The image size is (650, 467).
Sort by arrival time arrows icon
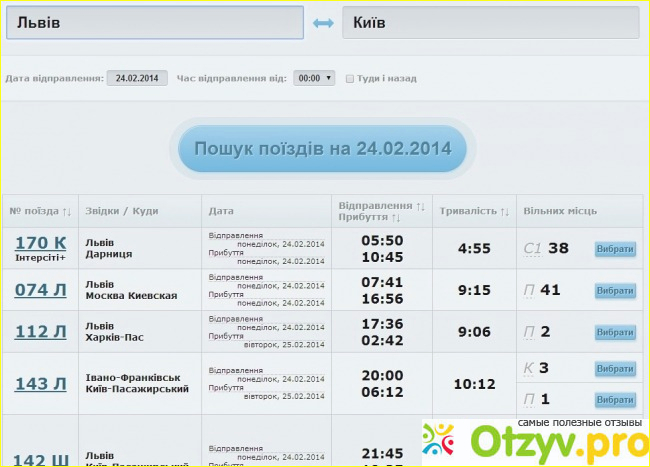pyautogui.click(x=395, y=218)
